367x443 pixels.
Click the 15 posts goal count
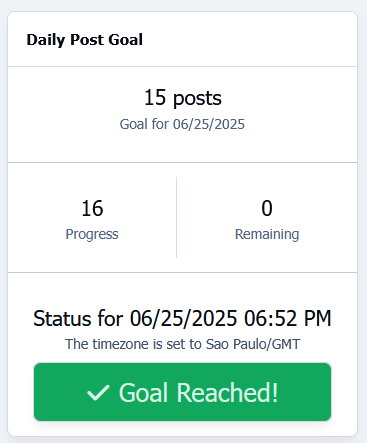pyautogui.click(x=183, y=98)
